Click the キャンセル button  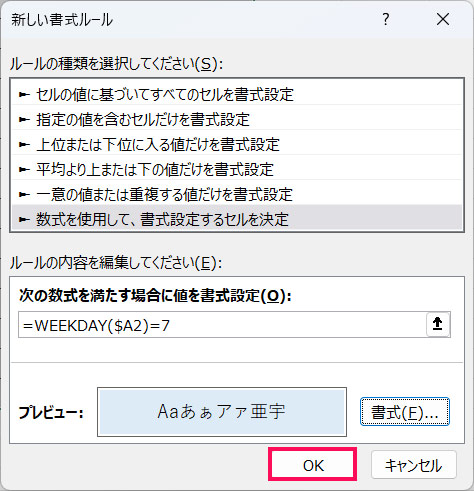click(x=413, y=465)
